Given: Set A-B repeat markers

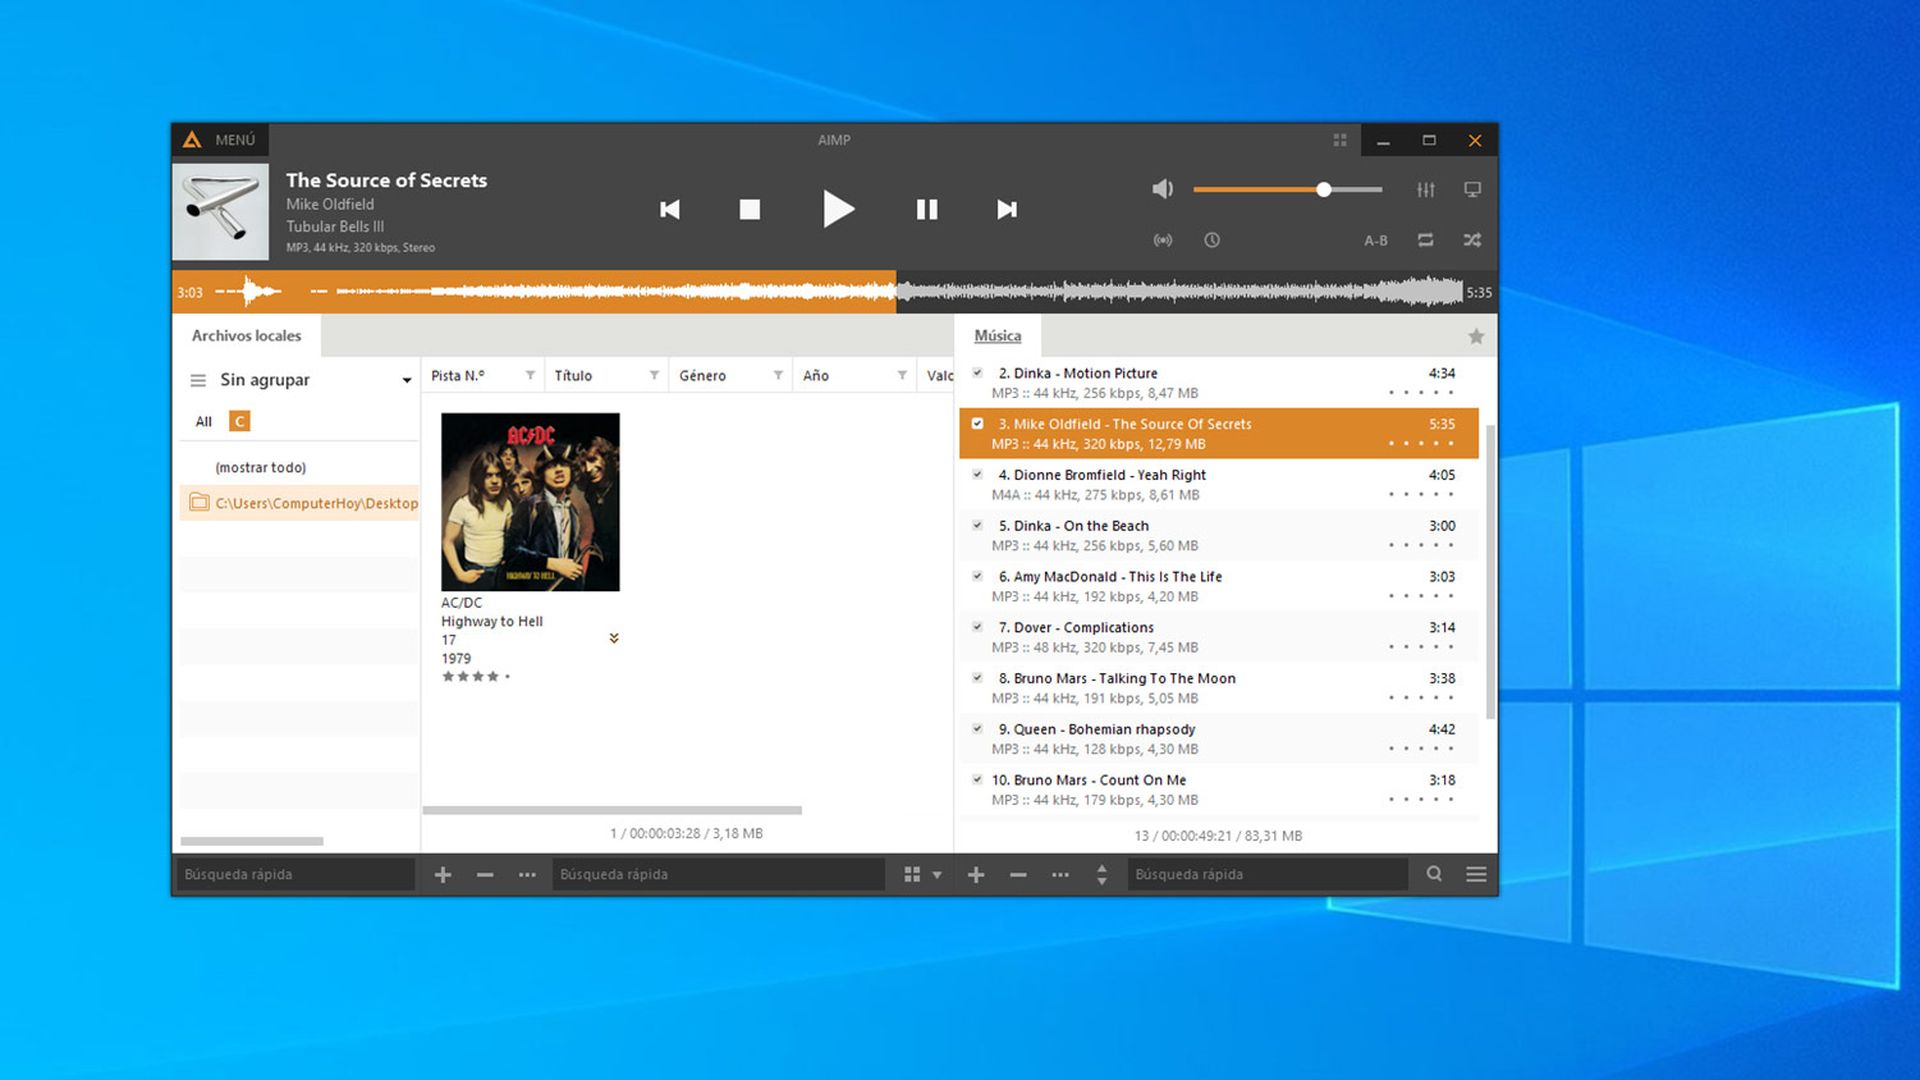Looking at the screenshot, I should click(1376, 240).
